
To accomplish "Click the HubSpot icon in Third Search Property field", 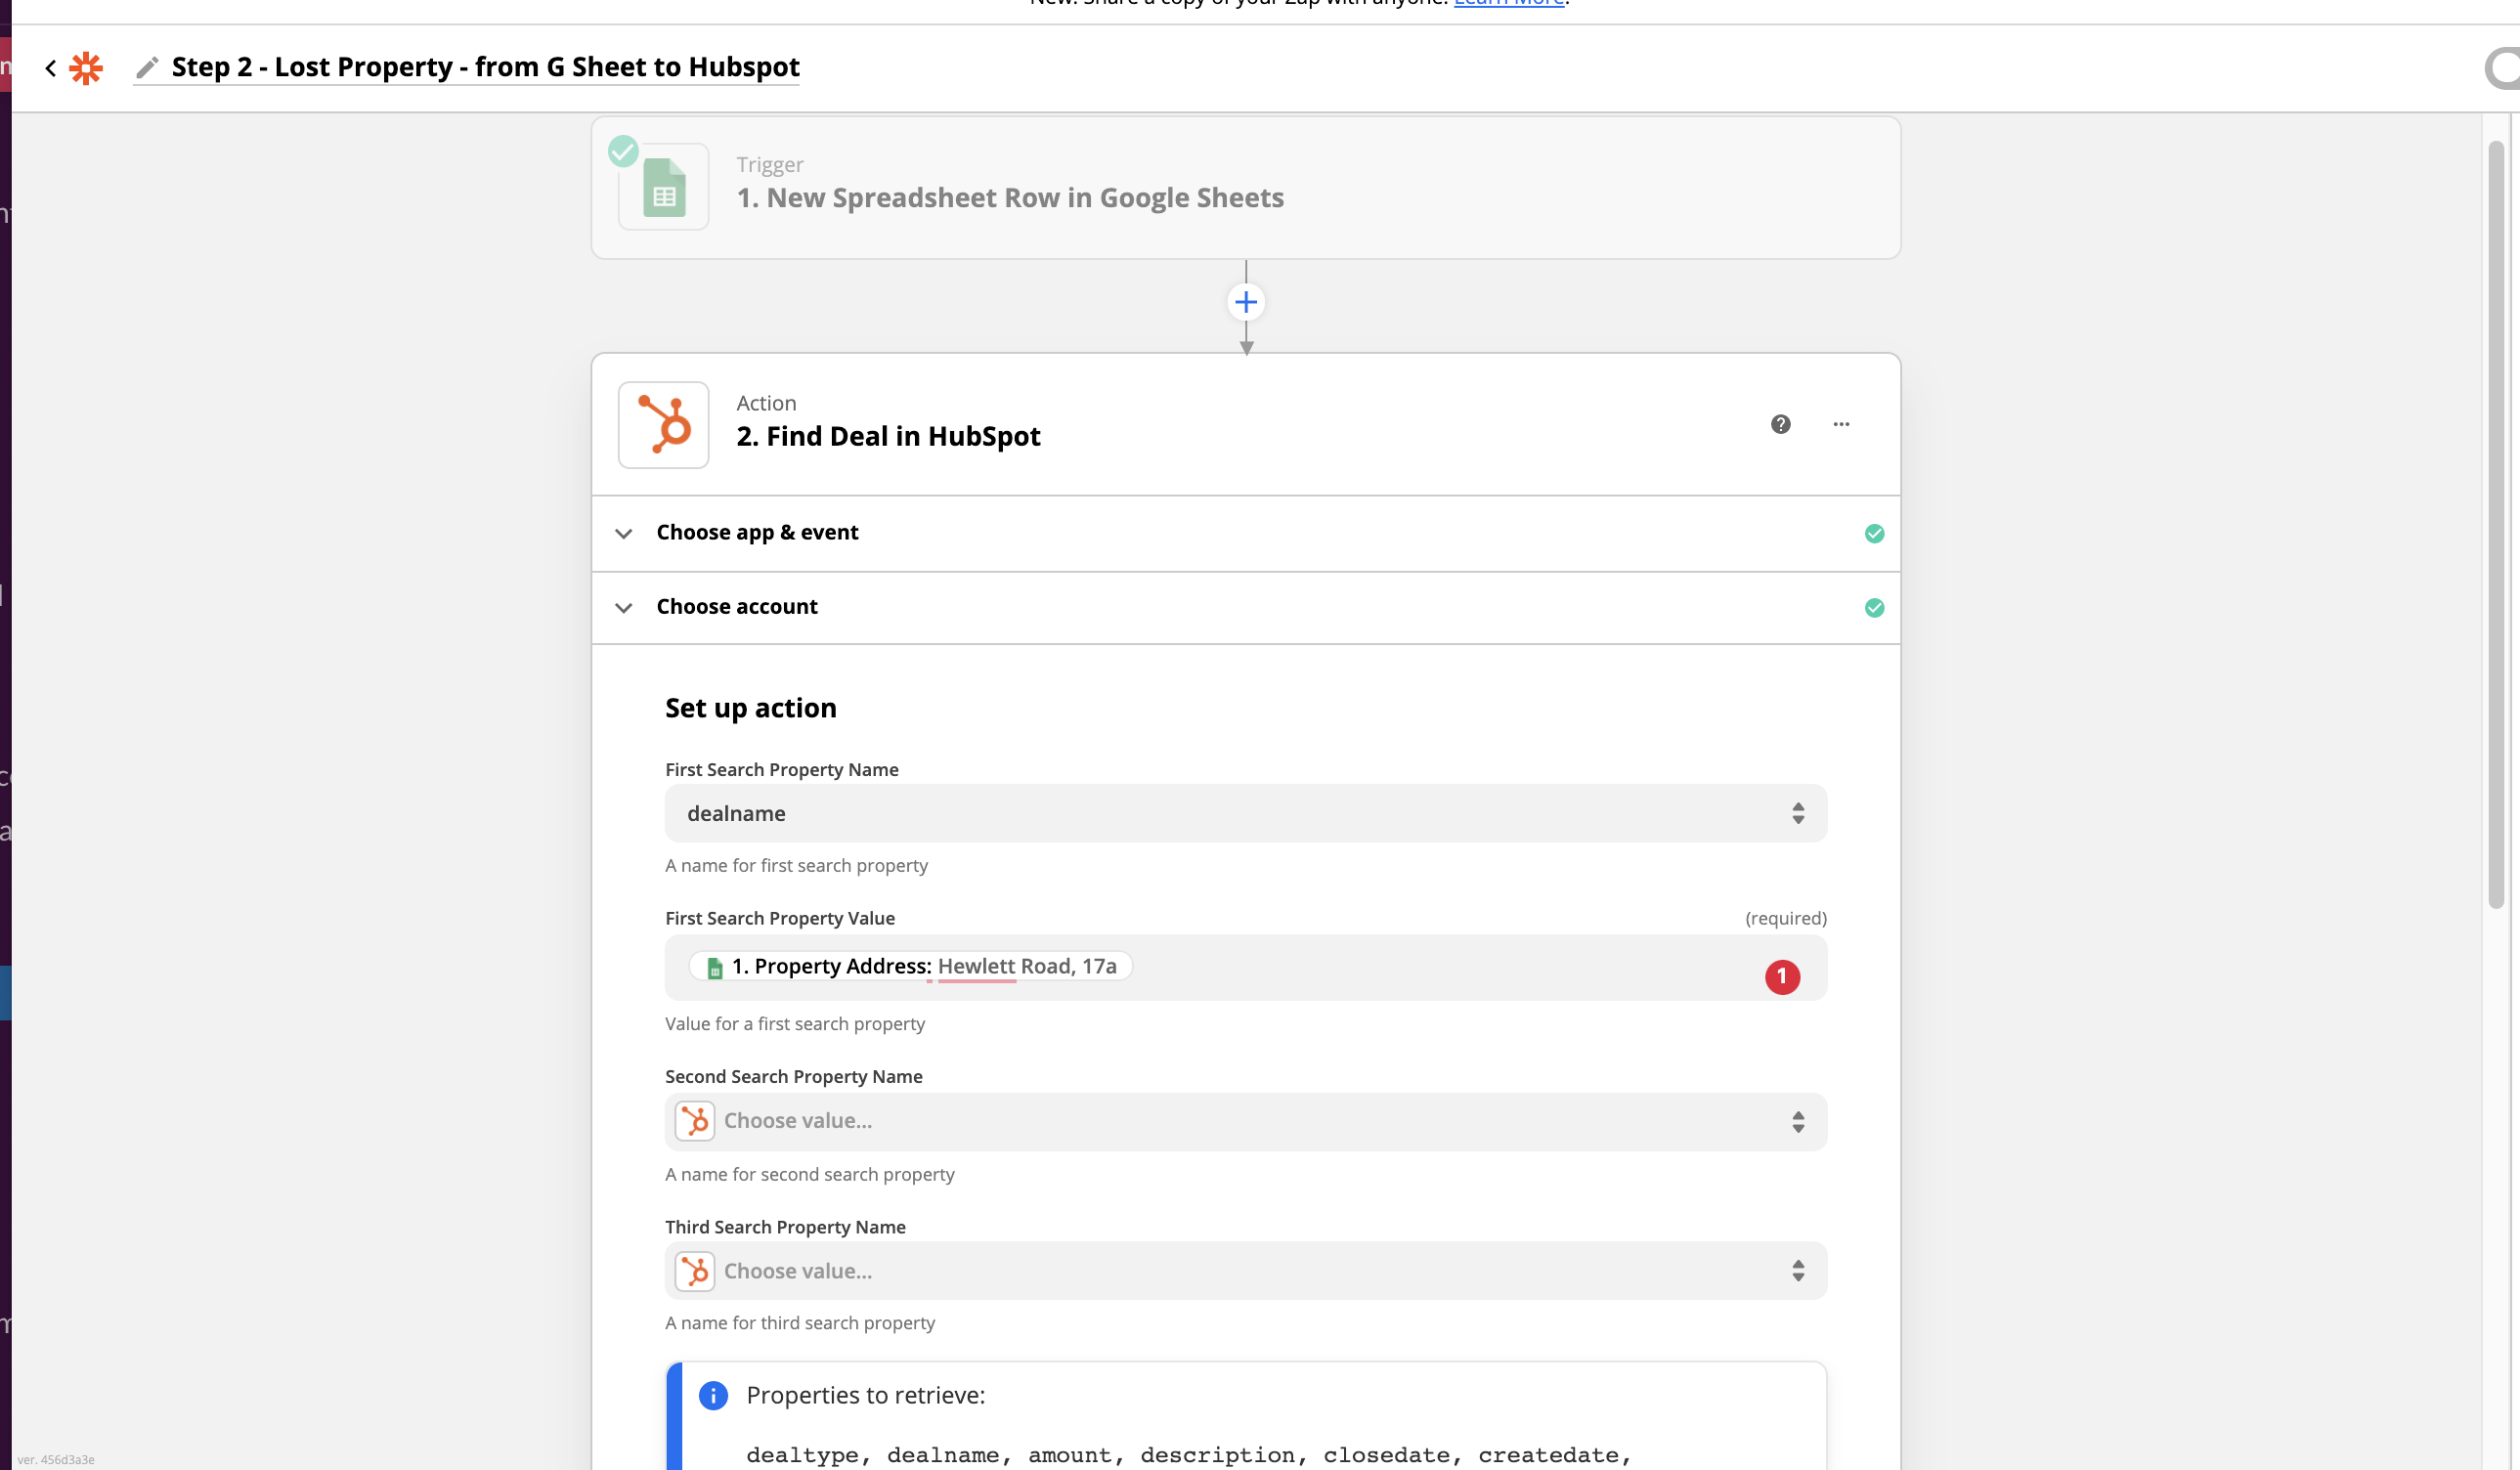I will [x=695, y=1272].
